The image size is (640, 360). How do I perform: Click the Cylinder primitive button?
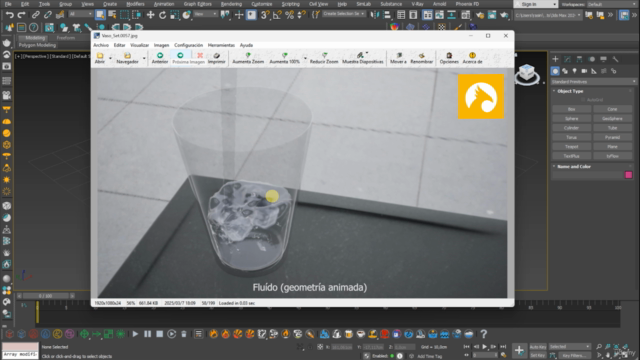point(571,128)
